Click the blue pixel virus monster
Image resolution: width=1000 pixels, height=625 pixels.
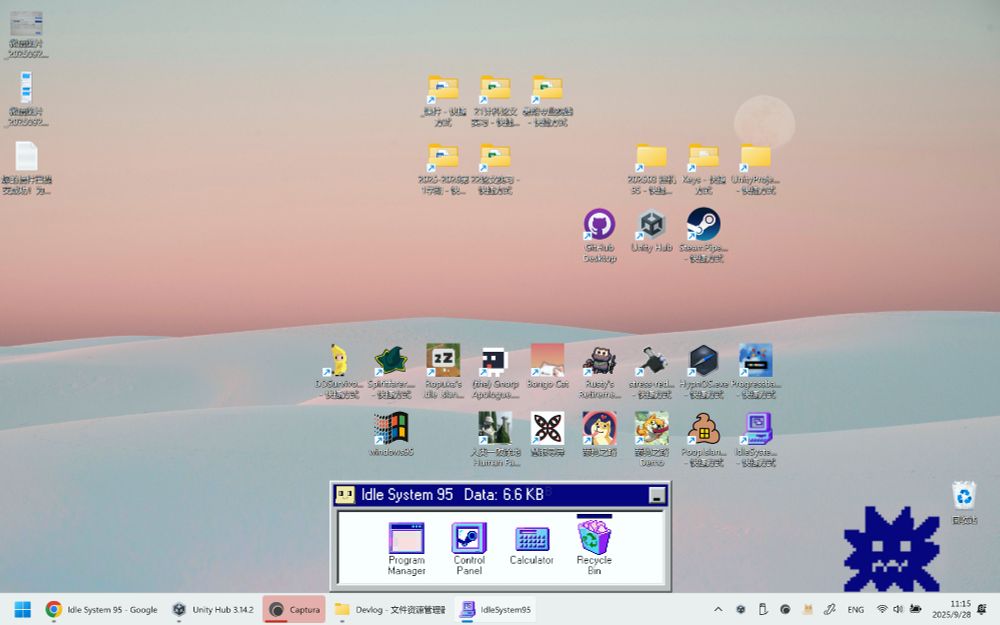[892, 549]
